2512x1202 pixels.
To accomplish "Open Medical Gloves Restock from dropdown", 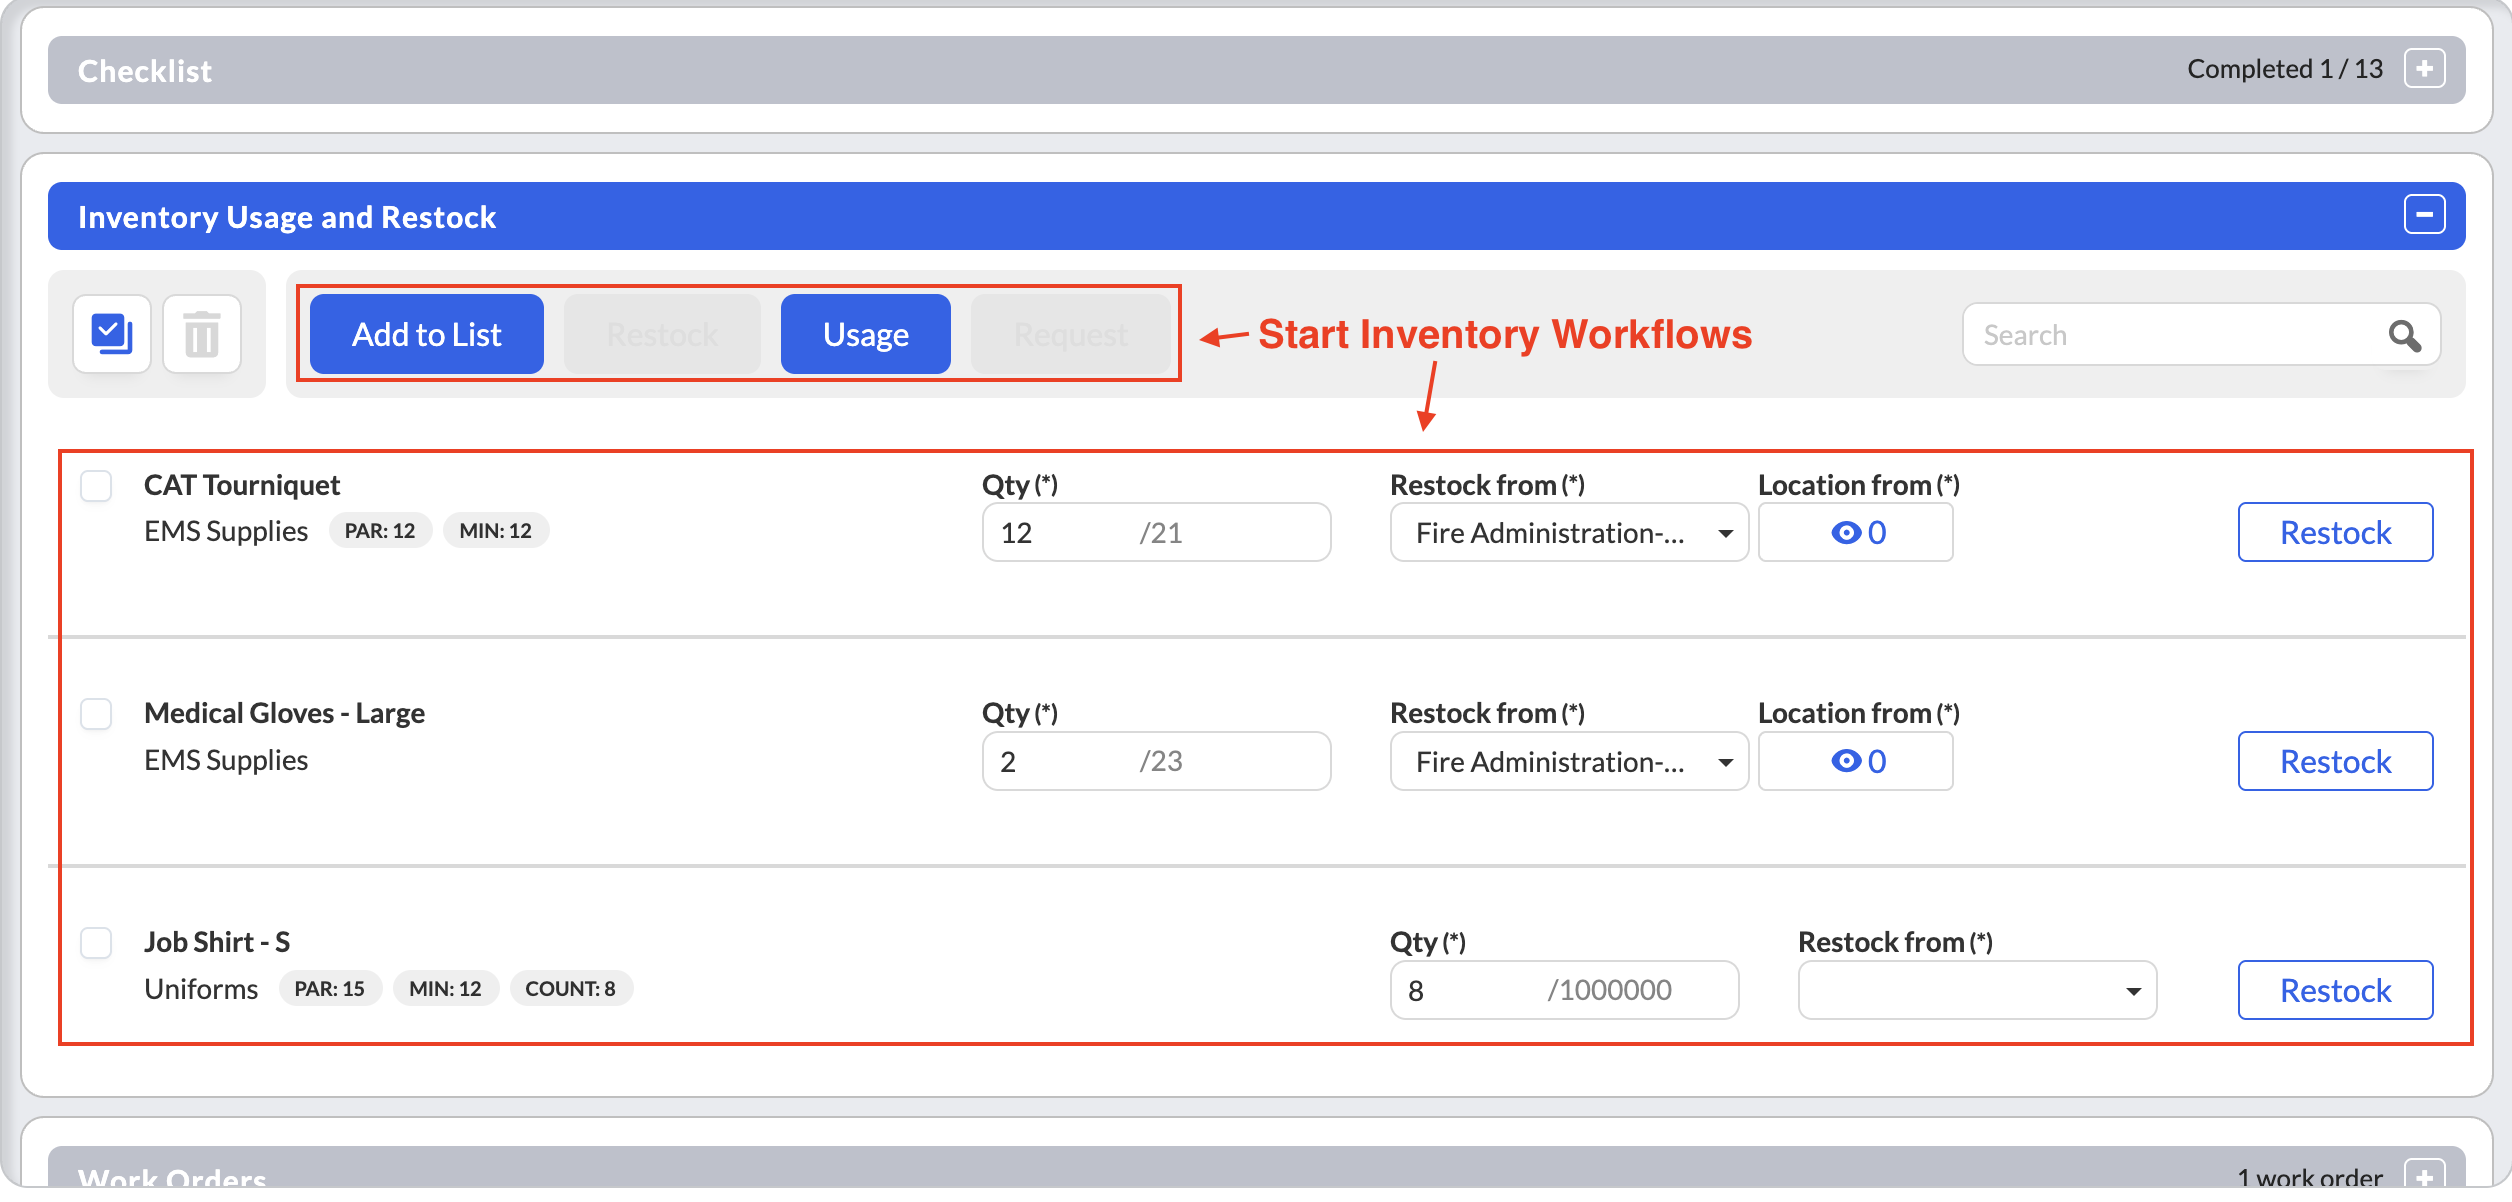I will coord(1569,762).
